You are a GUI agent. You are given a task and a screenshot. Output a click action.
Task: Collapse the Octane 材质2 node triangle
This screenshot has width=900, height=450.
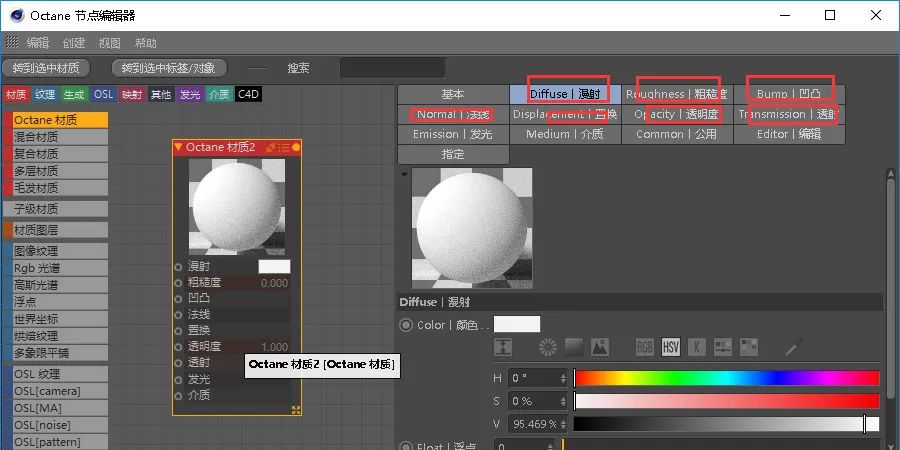coord(179,148)
